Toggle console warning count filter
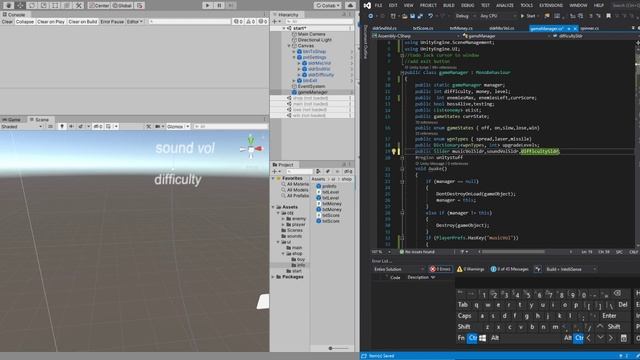640x360 pixels. (x=250, y=21)
